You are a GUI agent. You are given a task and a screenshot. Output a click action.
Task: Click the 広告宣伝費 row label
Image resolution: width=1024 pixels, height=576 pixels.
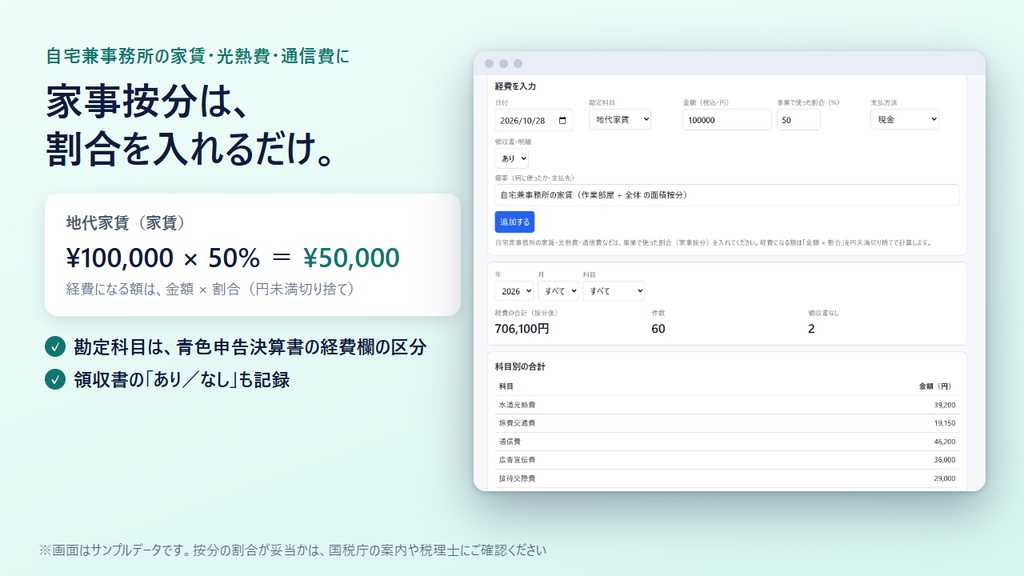[517, 460]
